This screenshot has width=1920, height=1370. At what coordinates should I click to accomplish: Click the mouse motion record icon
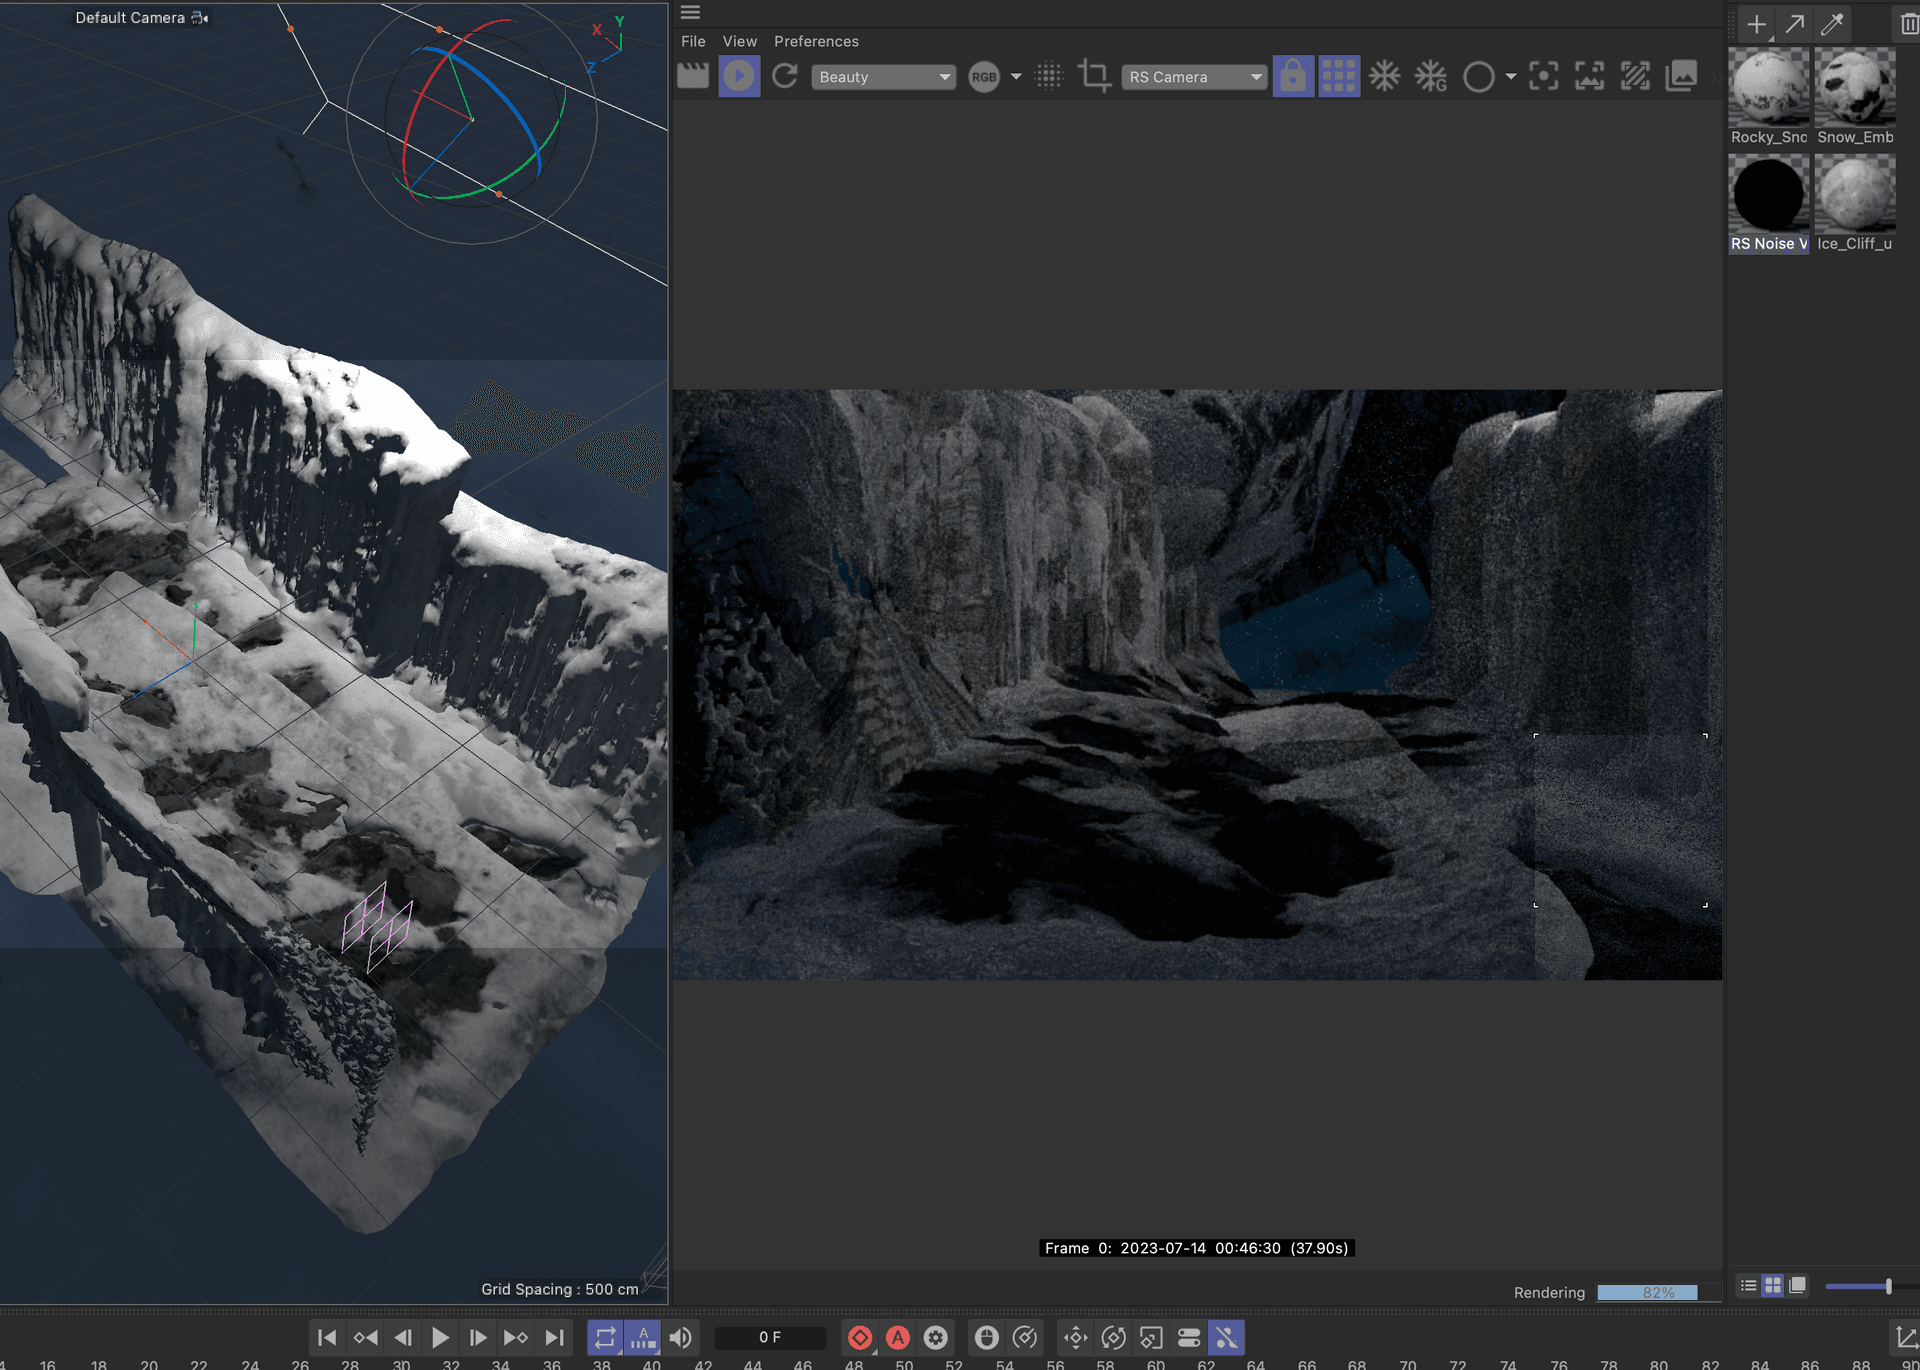pyautogui.click(x=987, y=1338)
